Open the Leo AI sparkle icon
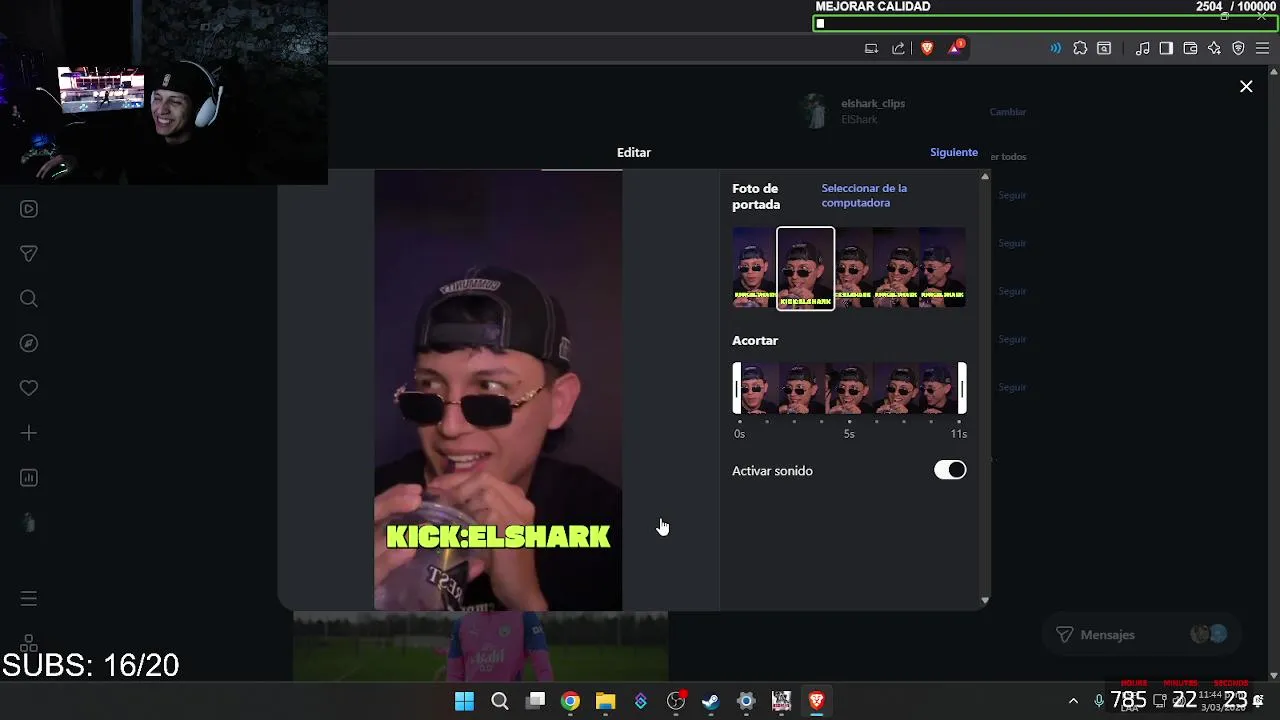Screen dimensions: 1280x720 coord(1214,48)
